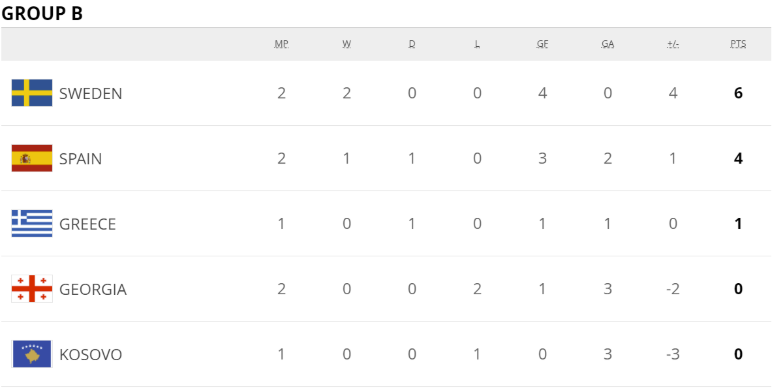Screen dimensions: 772x388
Task: Click the D draws column header
Action: (x=412, y=44)
